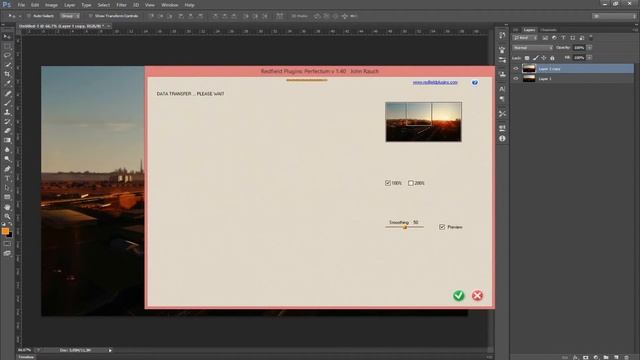Select the Path Selection tool

(x=7, y=188)
